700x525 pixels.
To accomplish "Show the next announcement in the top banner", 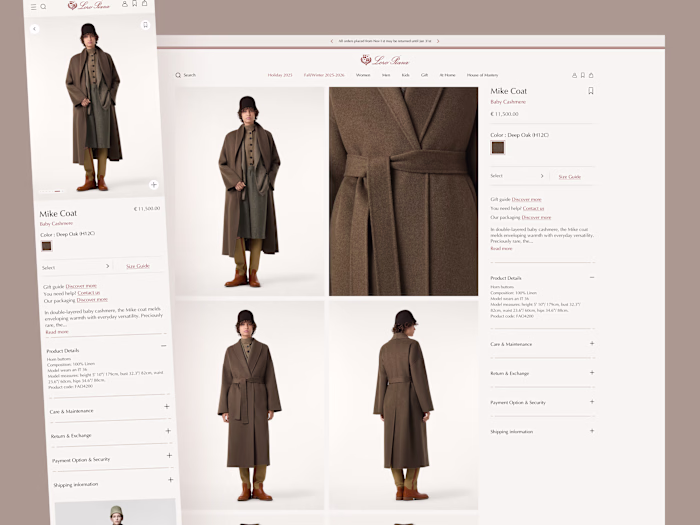I will click(x=438, y=41).
